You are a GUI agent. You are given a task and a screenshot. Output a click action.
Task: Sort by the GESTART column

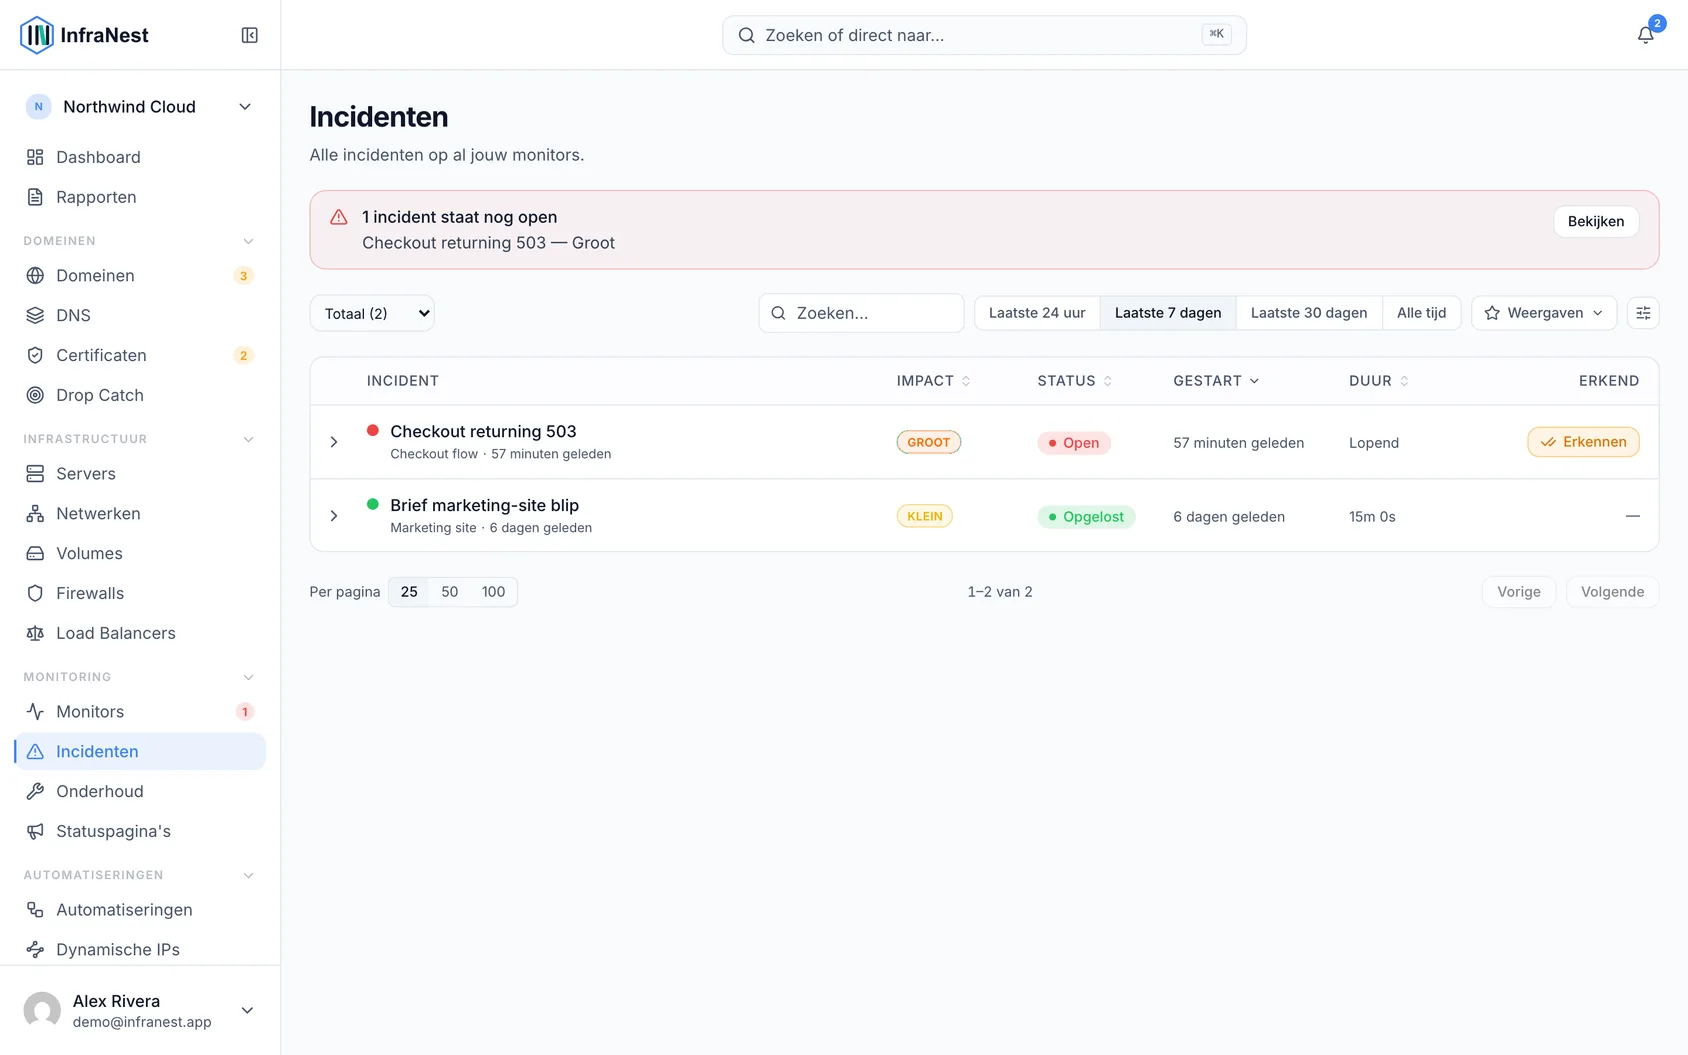click(x=1216, y=381)
